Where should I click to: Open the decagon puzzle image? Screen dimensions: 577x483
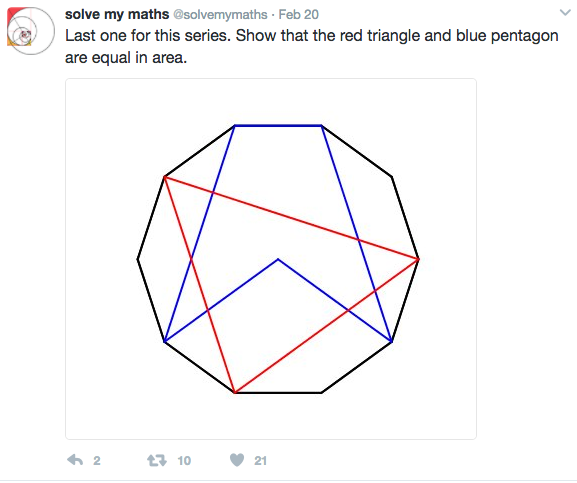(271, 259)
